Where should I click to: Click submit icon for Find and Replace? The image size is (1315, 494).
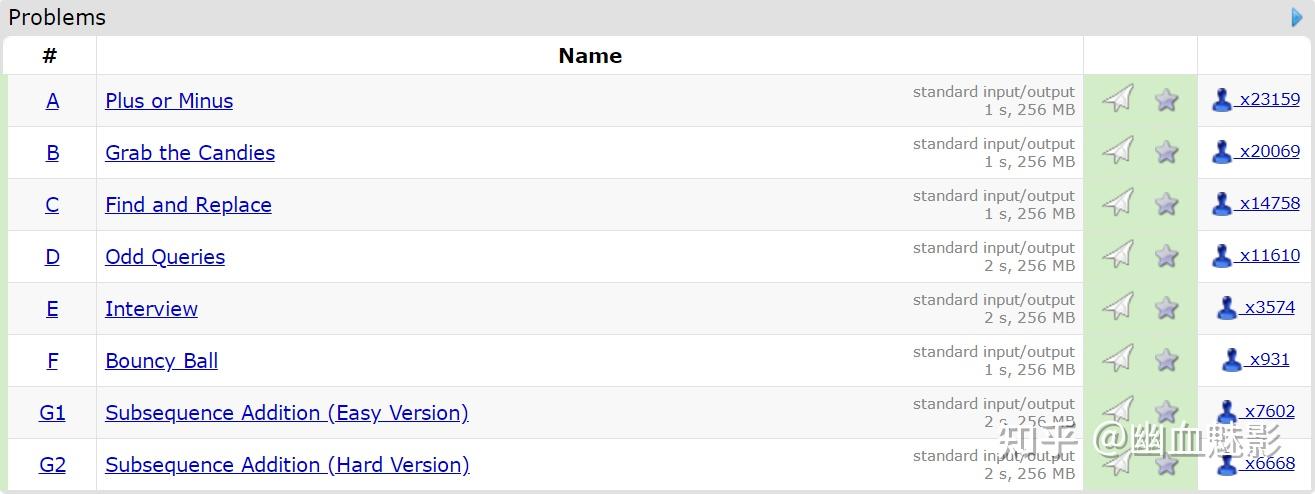(x=1118, y=203)
